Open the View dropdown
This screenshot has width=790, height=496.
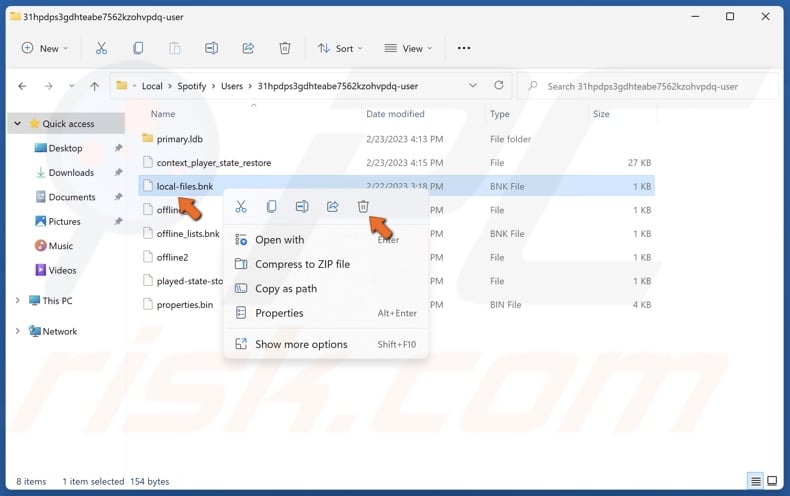pos(408,48)
